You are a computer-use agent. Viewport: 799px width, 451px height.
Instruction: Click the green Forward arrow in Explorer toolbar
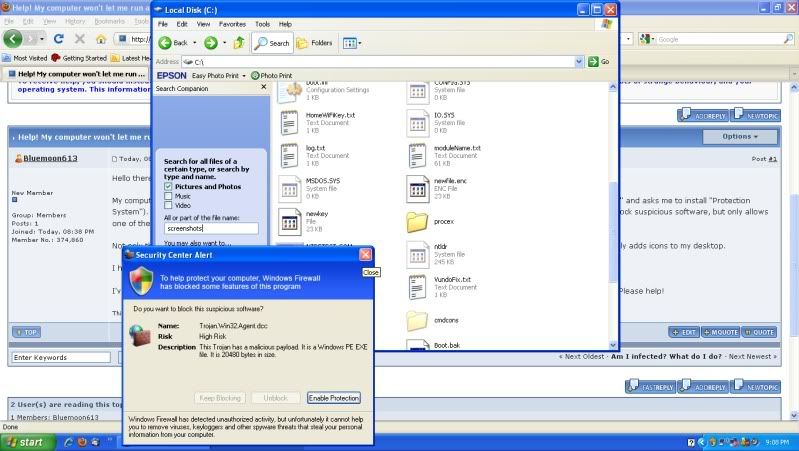pyautogui.click(x=210, y=43)
